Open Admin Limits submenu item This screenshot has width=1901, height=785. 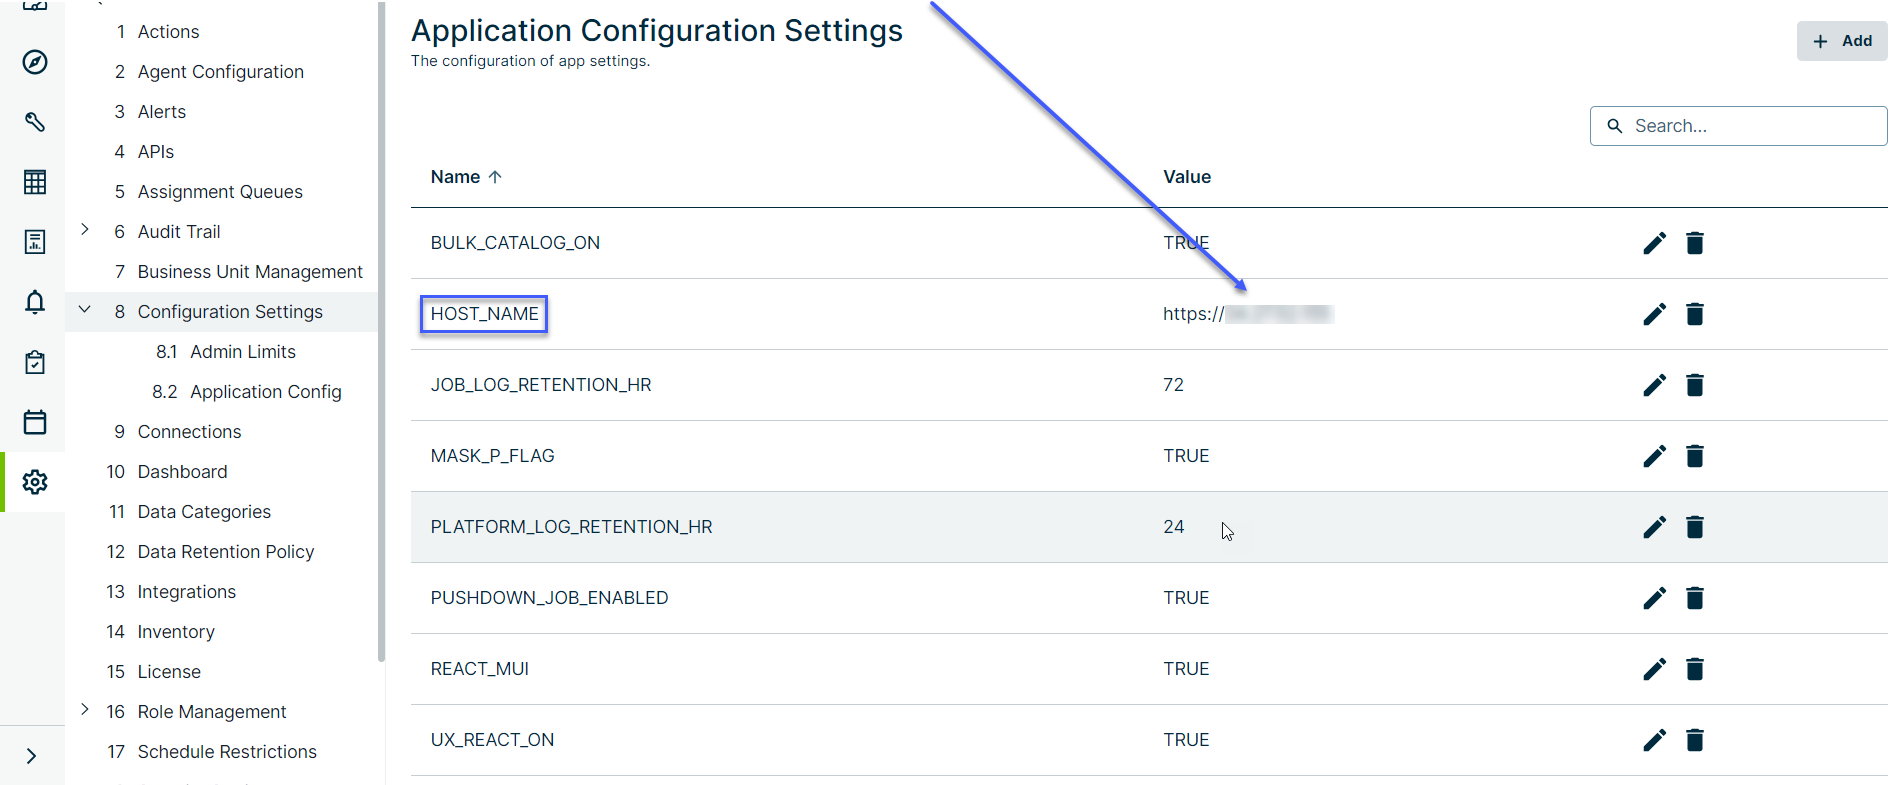242,352
